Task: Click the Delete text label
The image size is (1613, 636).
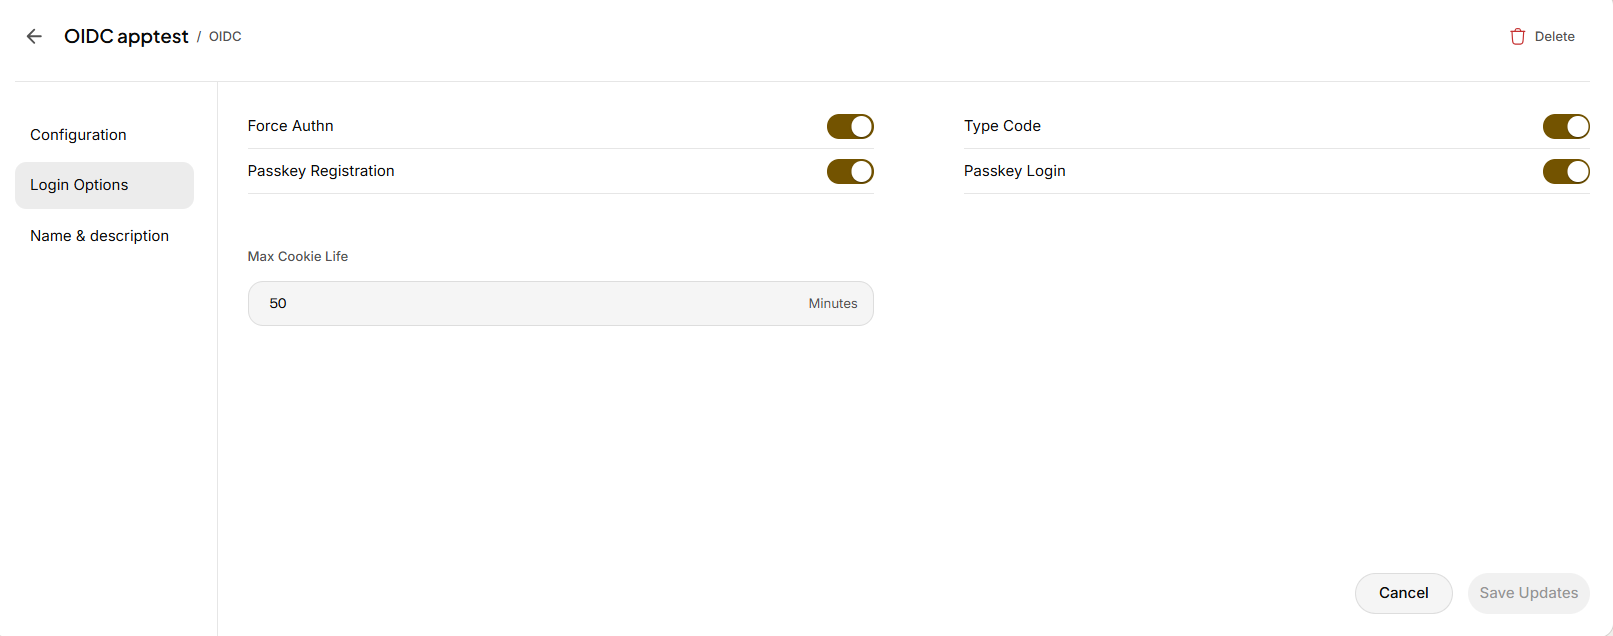Action: (1554, 36)
